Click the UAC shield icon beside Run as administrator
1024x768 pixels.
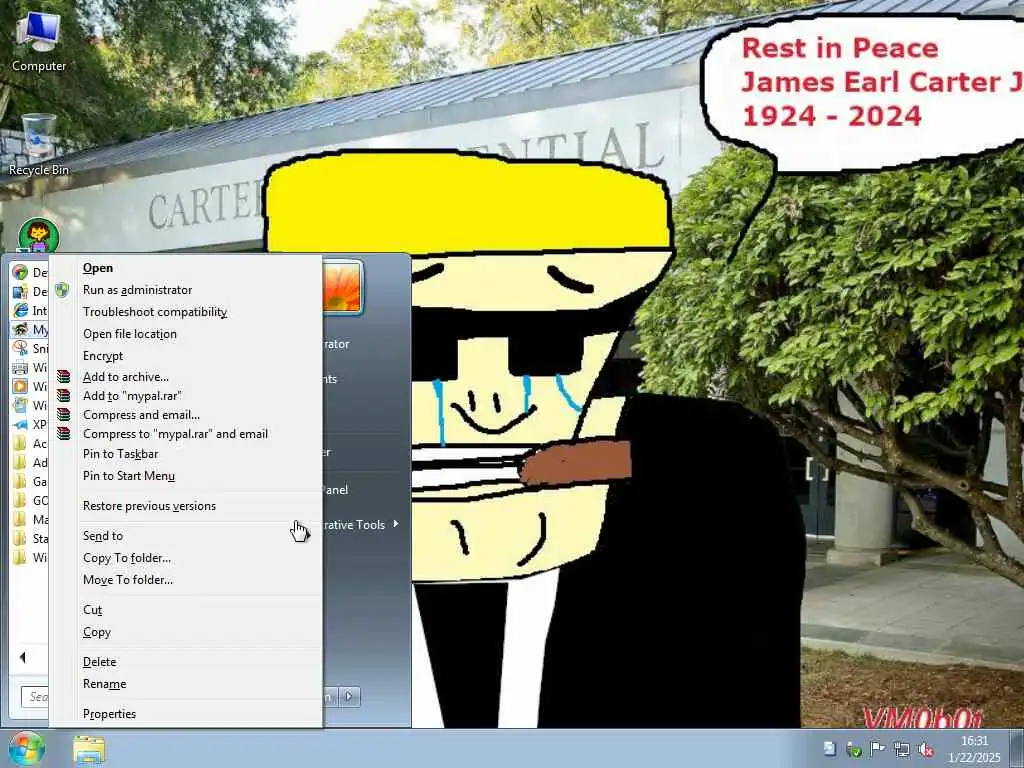click(62, 290)
